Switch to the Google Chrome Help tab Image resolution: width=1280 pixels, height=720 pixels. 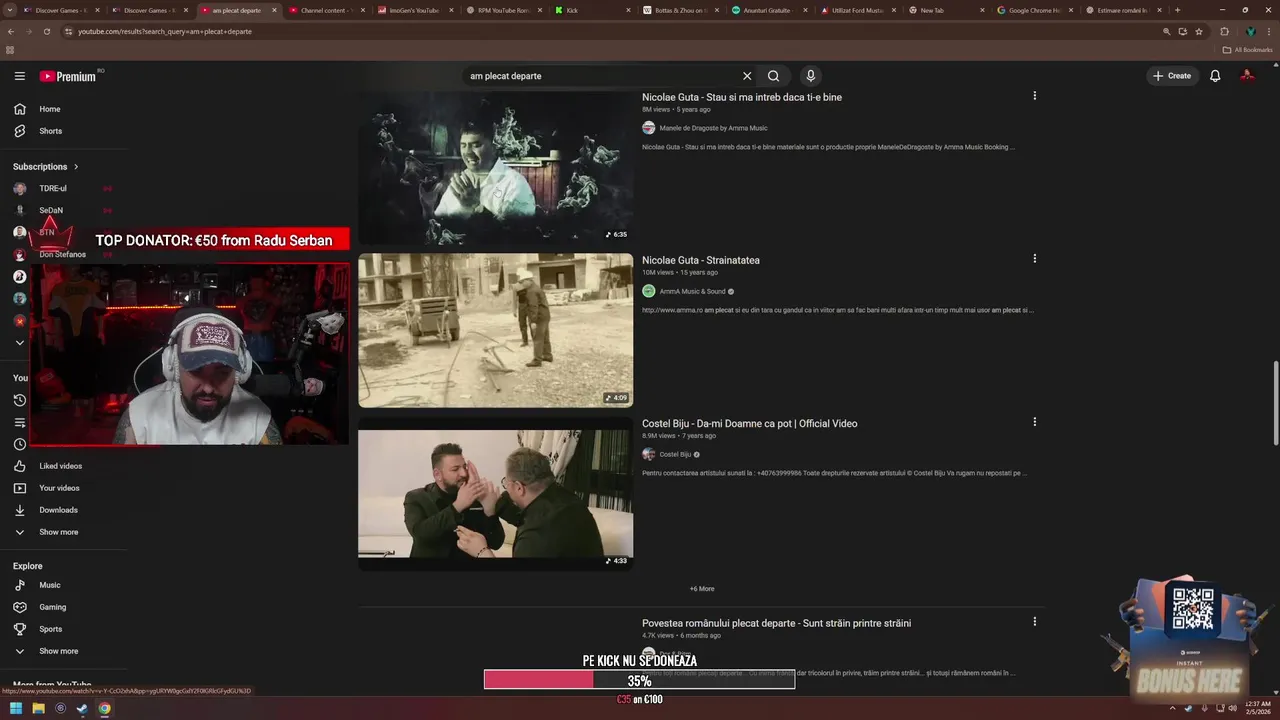pos(1033,10)
